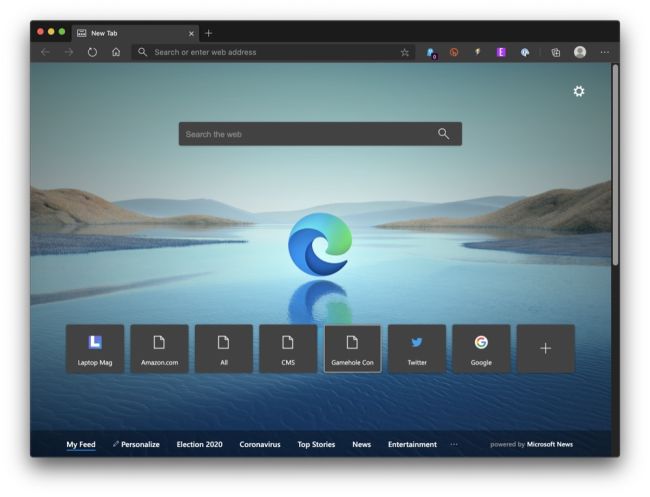Click Personalize in the feed bar
This screenshot has width=650, height=497.
click(136, 444)
